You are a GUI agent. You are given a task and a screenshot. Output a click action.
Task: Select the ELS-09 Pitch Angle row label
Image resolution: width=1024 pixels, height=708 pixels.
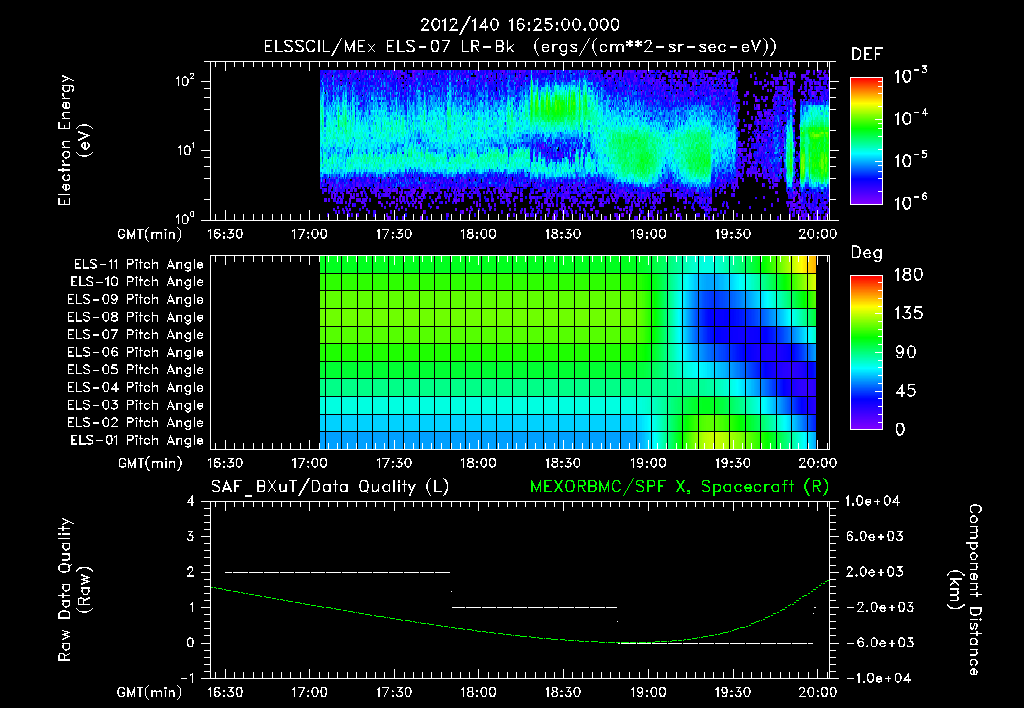pos(136,300)
